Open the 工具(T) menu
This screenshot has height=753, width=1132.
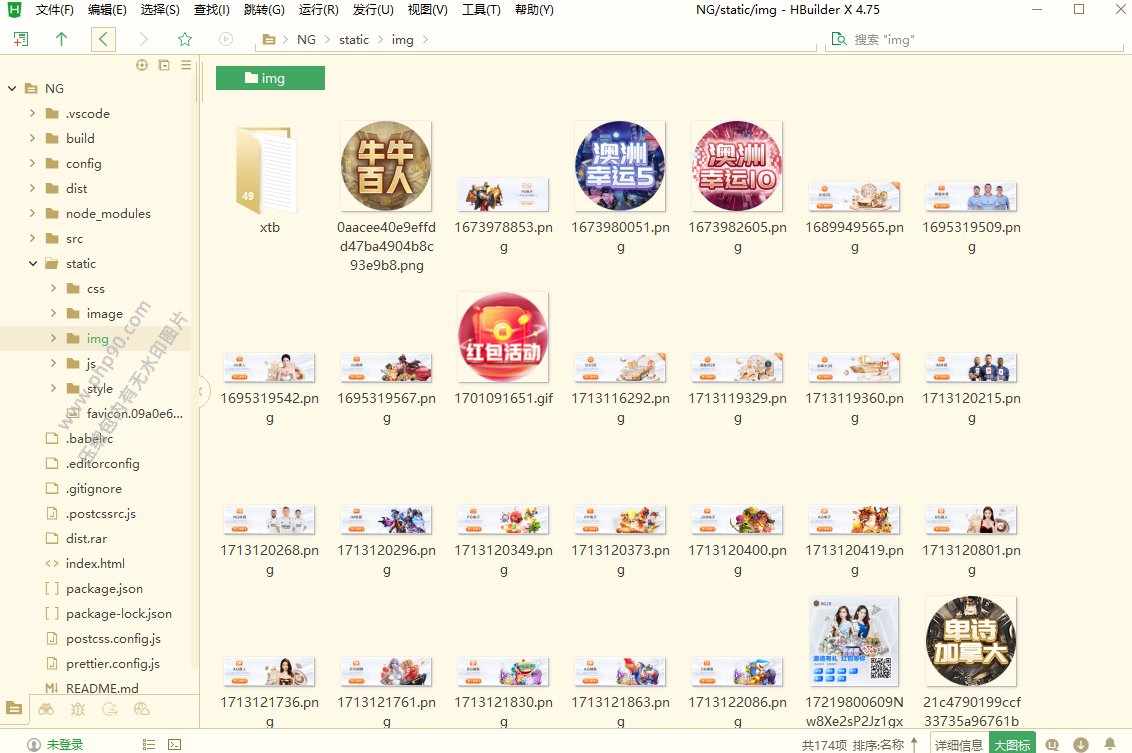tap(481, 10)
